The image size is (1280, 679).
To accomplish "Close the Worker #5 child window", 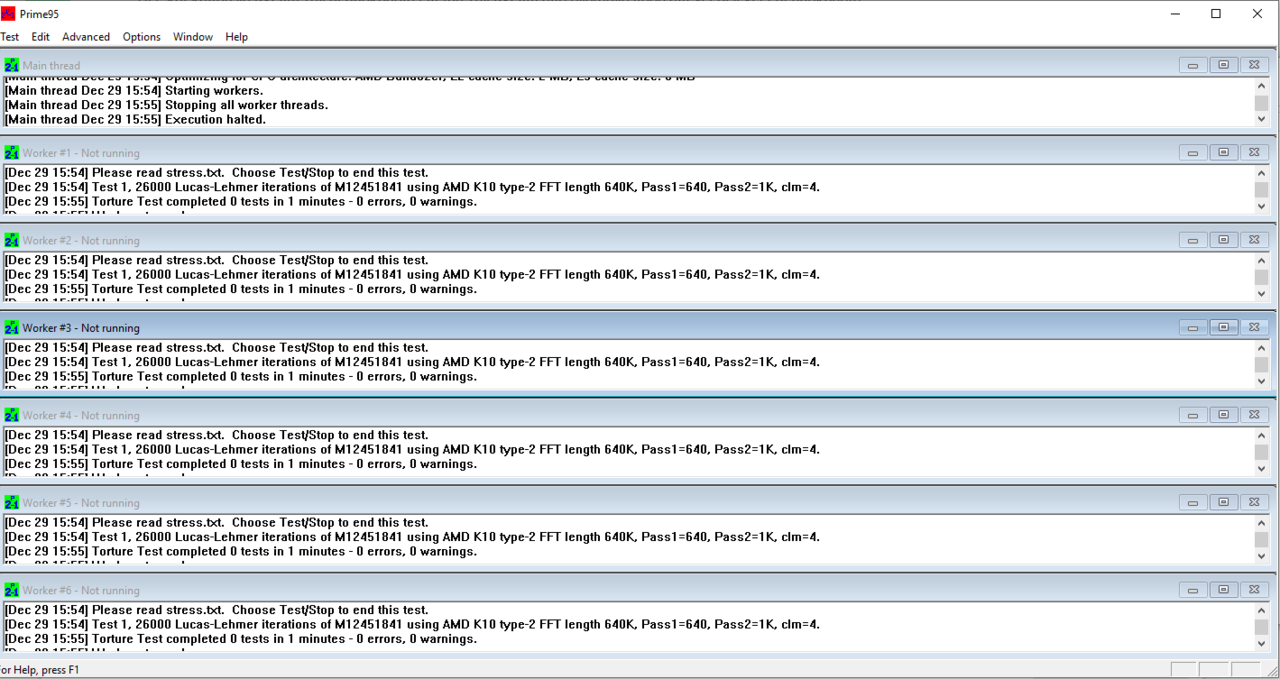I will tap(1253, 502).
